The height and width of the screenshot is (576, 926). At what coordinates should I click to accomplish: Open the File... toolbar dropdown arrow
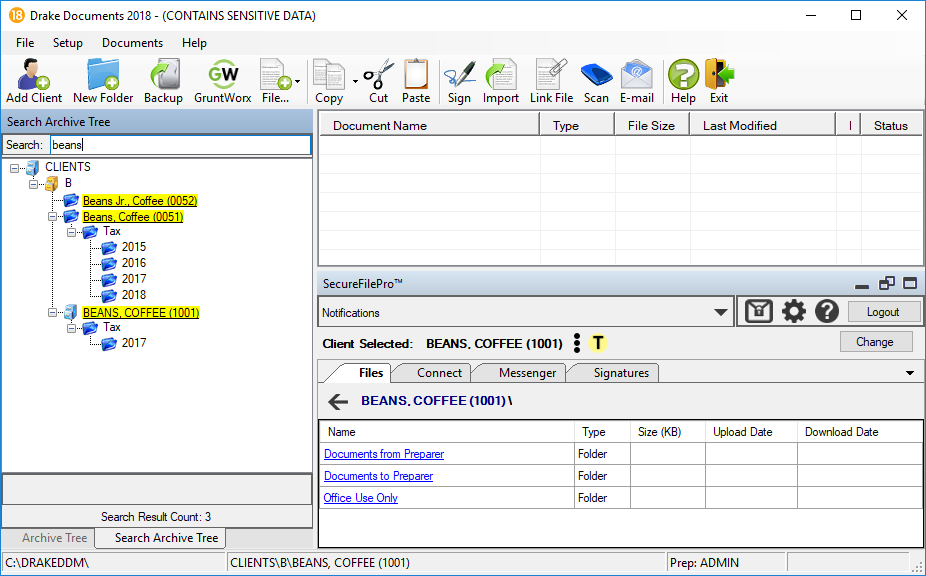click(298, 82)
